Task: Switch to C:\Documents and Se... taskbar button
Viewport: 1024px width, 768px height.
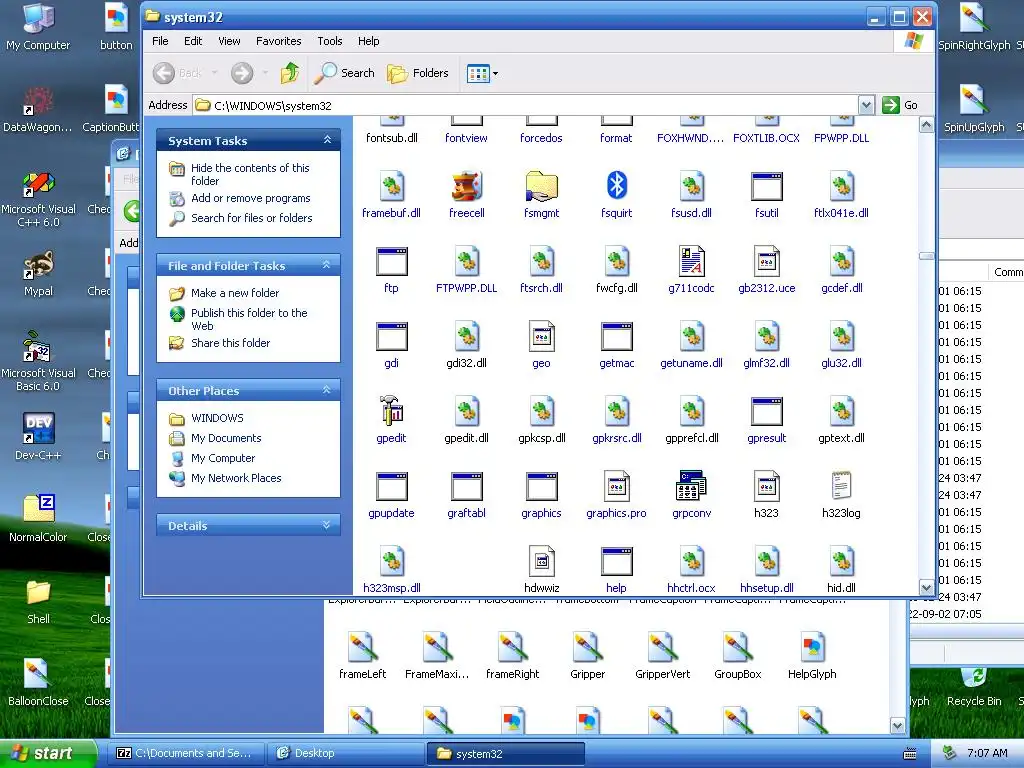Action: [186, 753]
